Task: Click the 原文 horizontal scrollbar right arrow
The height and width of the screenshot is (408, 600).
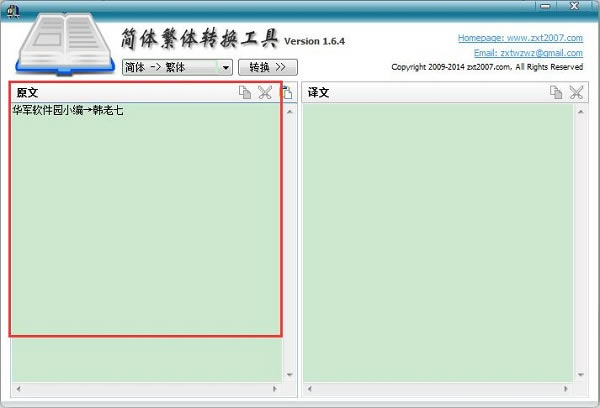Action: point(277,388)
